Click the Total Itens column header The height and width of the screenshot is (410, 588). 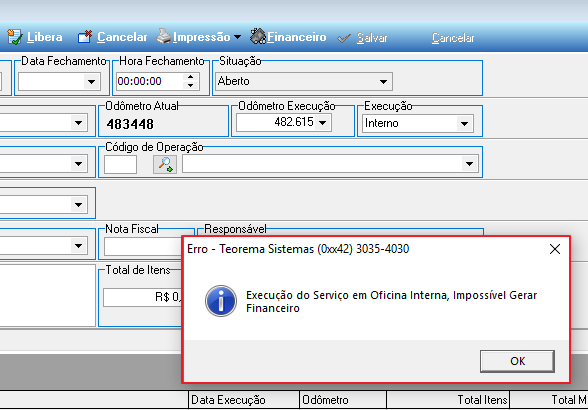click(x=448, y=400)
